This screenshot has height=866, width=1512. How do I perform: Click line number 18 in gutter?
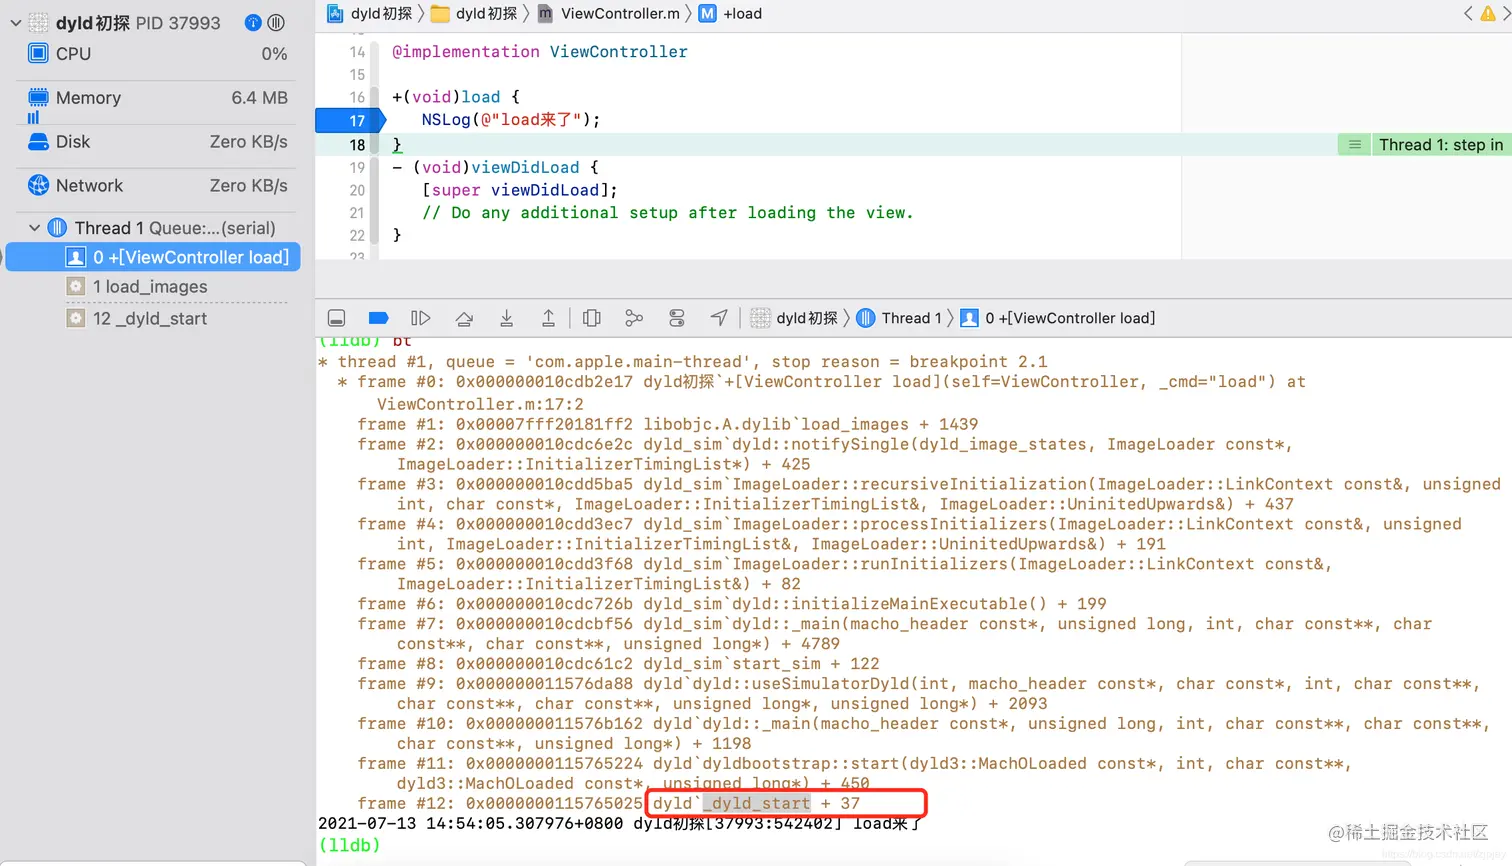point(357,145)
